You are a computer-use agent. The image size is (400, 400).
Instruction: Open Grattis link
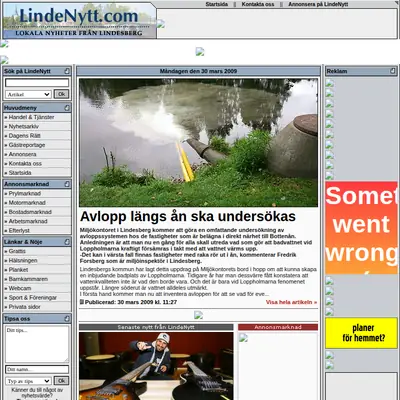coord(17,251)
